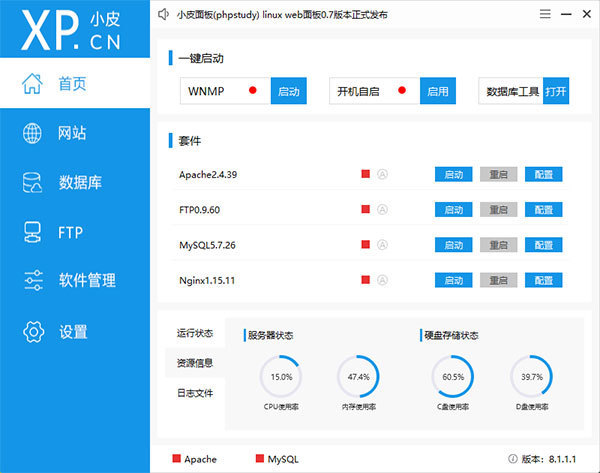Toggle auto-start icon for Nginx1.15.11
600x473 pixels.
pyautogui.click(x=382, y=280)
